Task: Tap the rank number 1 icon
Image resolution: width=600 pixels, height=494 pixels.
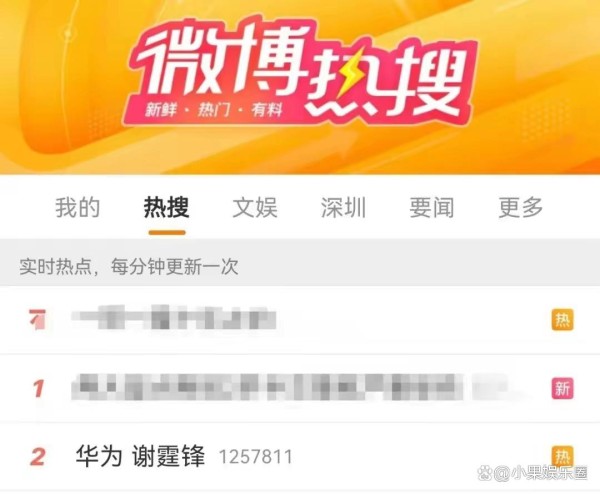Action: pos(38,388)
